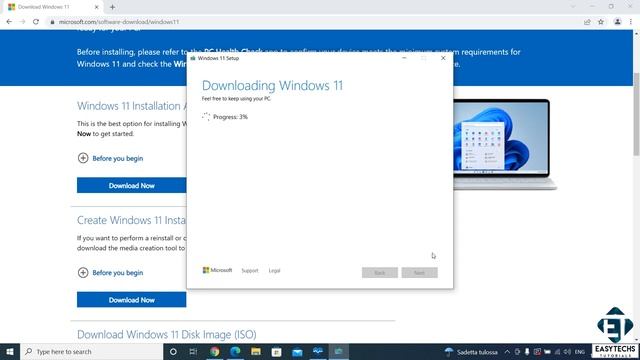Go back using the browser back arrow
Screen dimensions: 640x360
click(9, 22)
